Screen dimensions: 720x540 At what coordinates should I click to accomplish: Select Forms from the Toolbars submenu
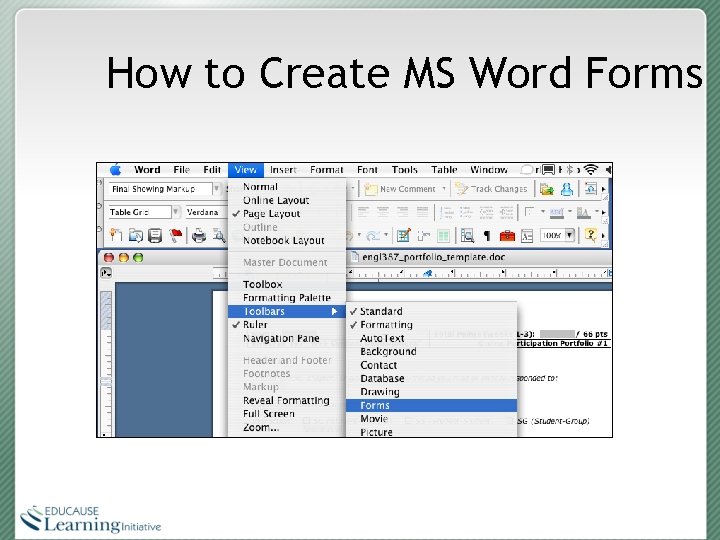pos(431,405)
